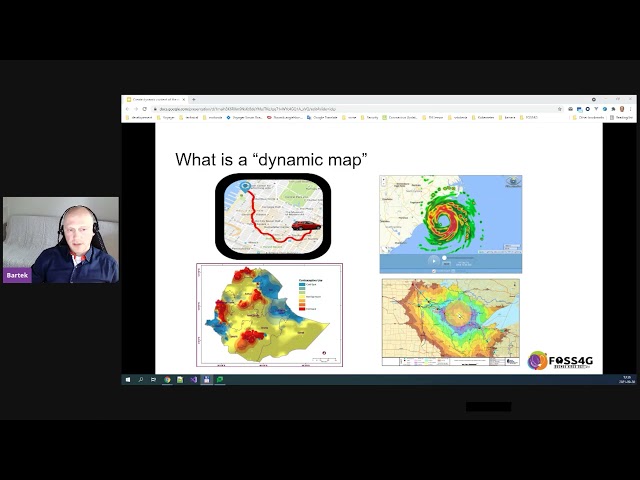640x480 pixels.
Task: Click the browser forward arrow
Action: pyautogui.click(x=136, y=109)
